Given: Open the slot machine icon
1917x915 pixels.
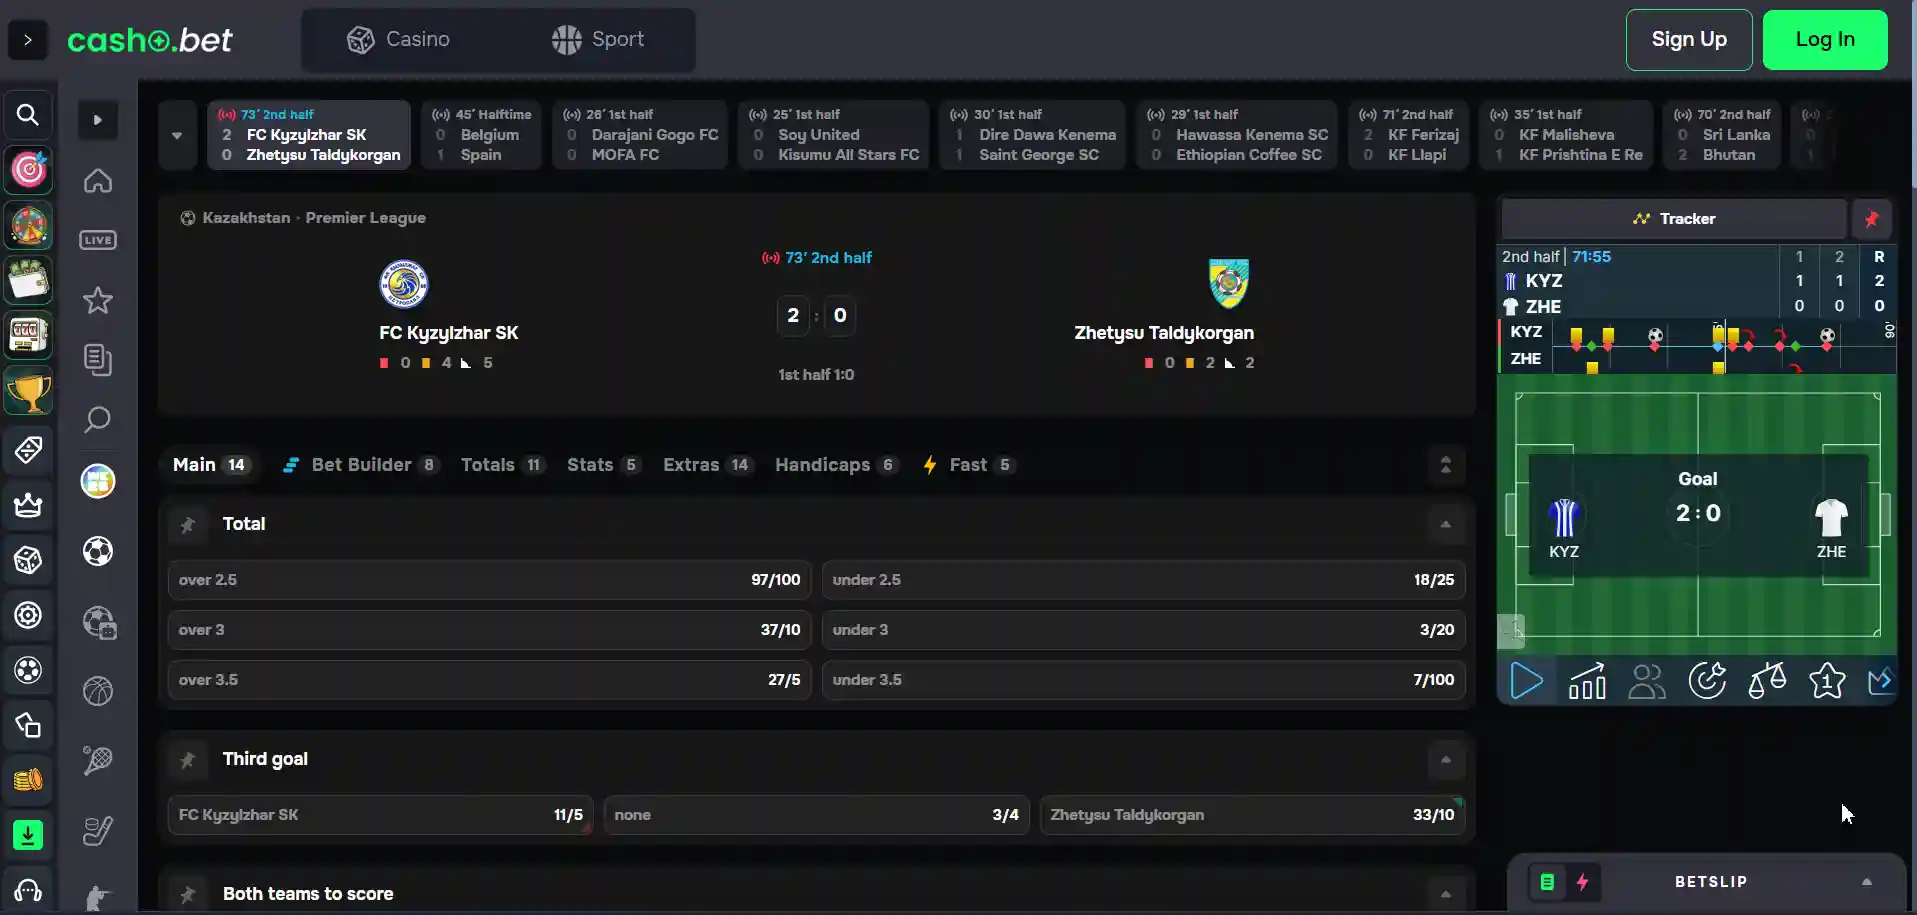Looking at the screenshot, I should (x=28, y=335).
